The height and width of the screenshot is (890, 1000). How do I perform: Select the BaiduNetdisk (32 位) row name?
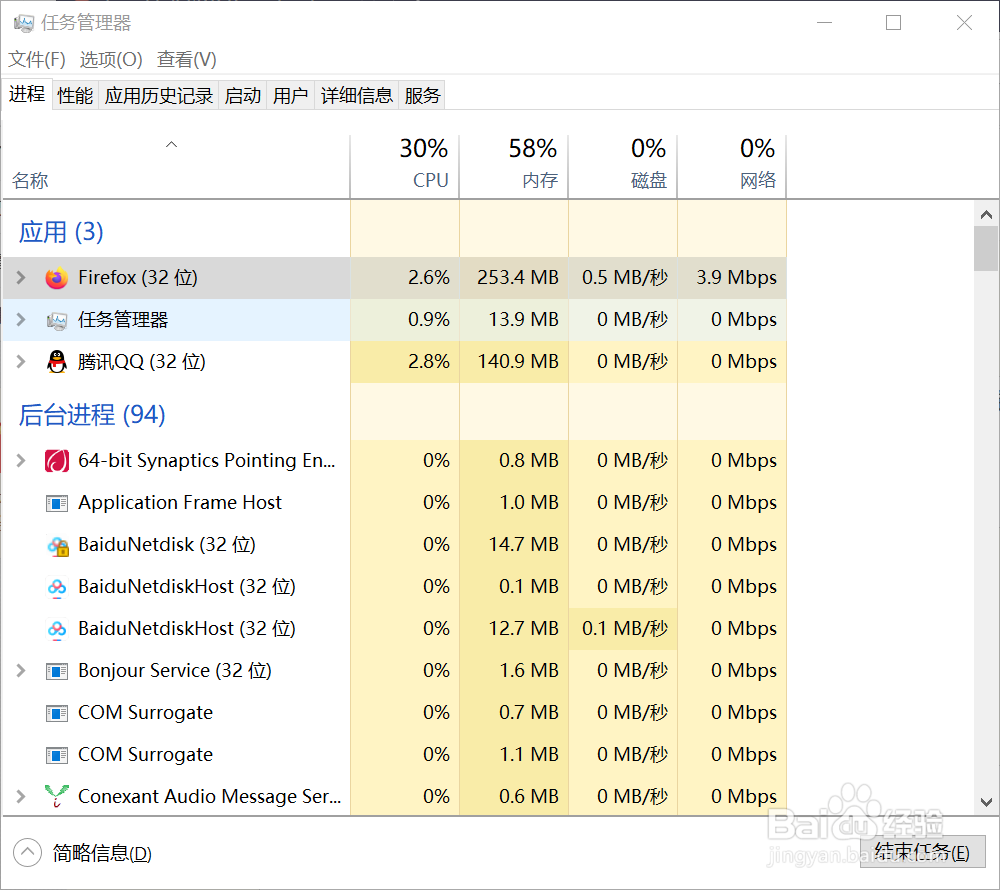[166, 544]
